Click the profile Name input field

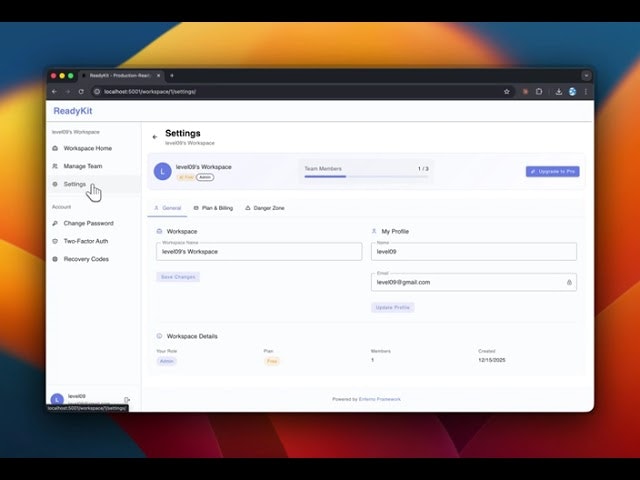pyautogui.click(x=473, y=251)
